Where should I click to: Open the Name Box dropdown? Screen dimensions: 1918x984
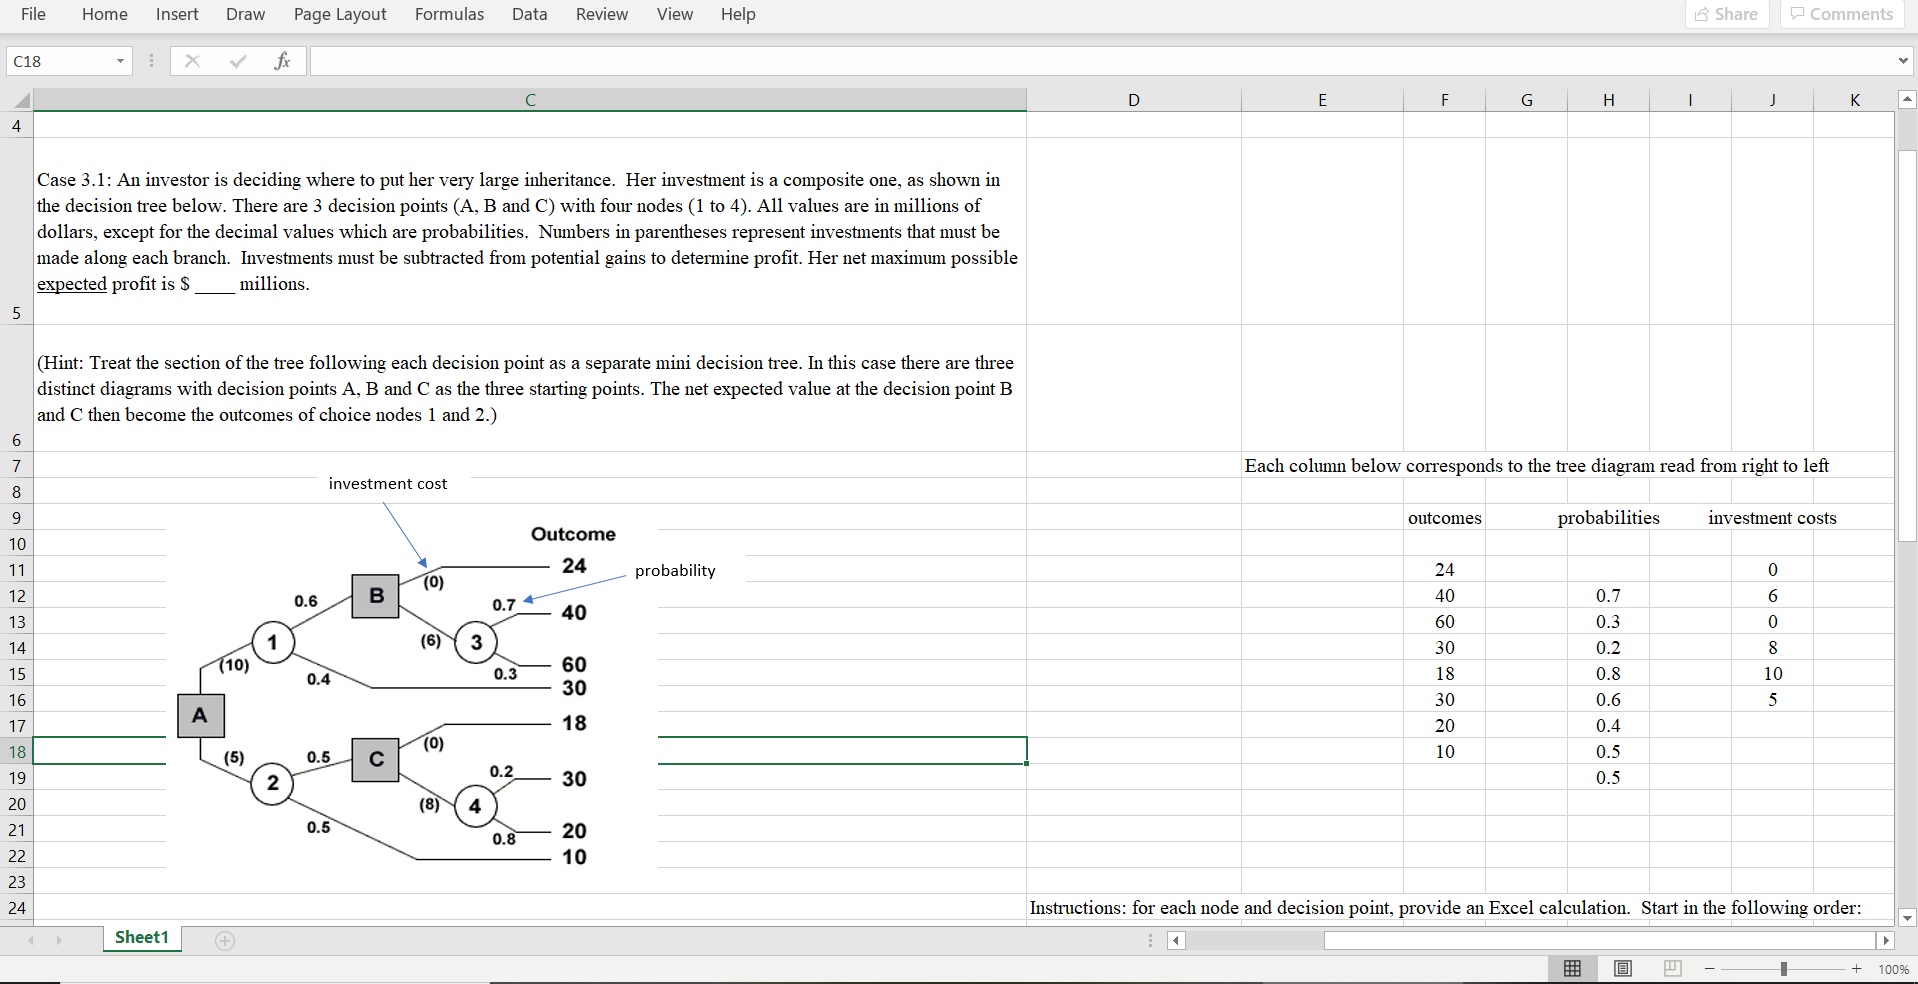tap(120, 61)
